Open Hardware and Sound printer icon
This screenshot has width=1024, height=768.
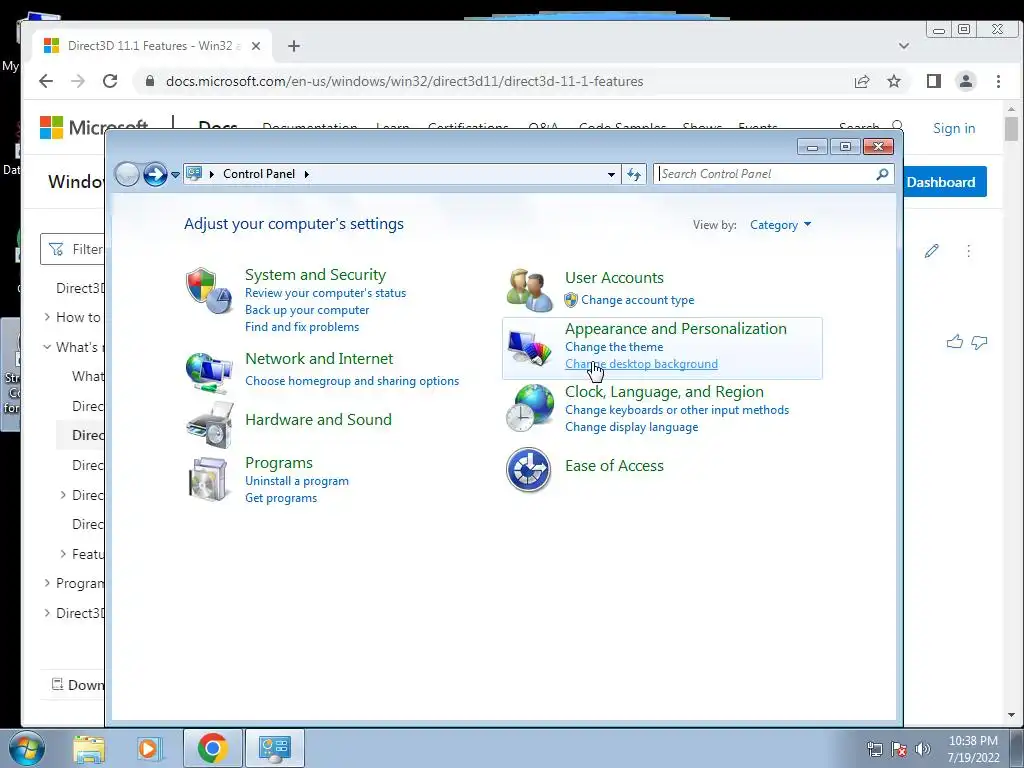[x=210, y=424]
